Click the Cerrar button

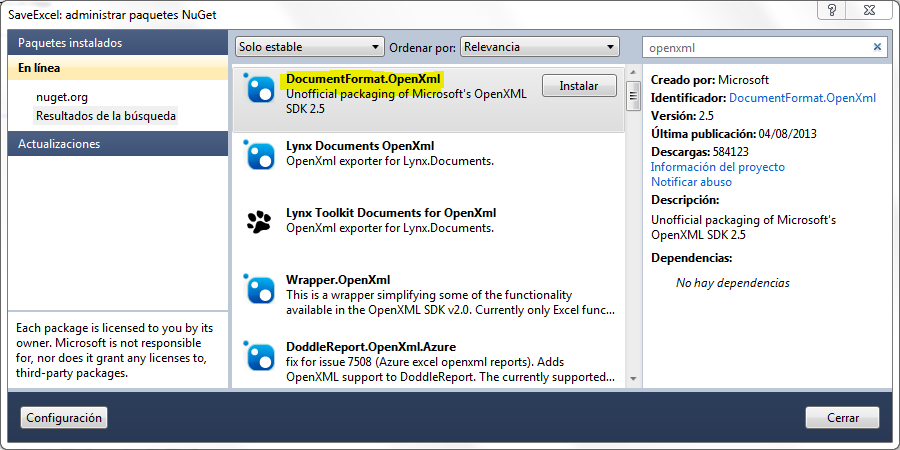pyautogui.click(x=843, y=418)
